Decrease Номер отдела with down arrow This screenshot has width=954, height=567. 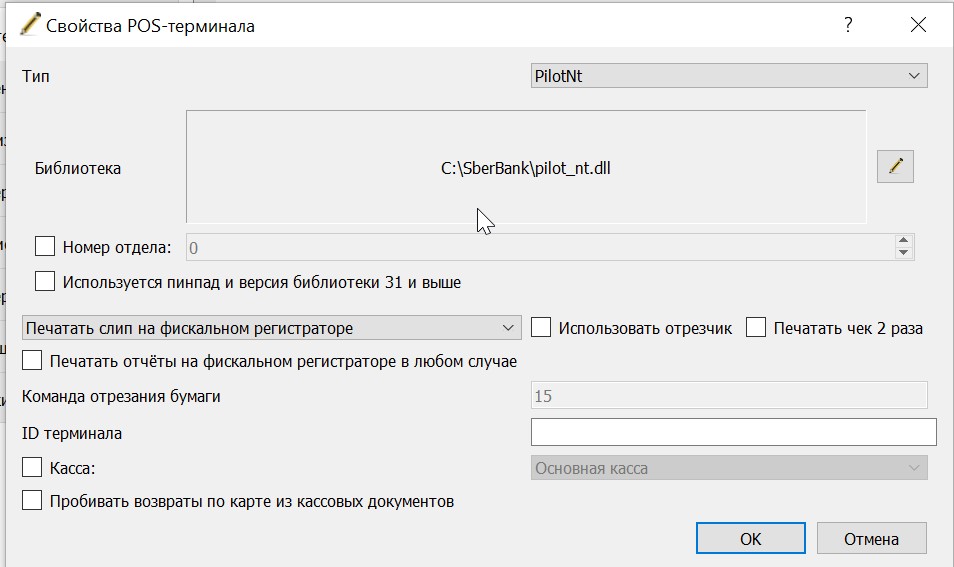click(904, 252)
